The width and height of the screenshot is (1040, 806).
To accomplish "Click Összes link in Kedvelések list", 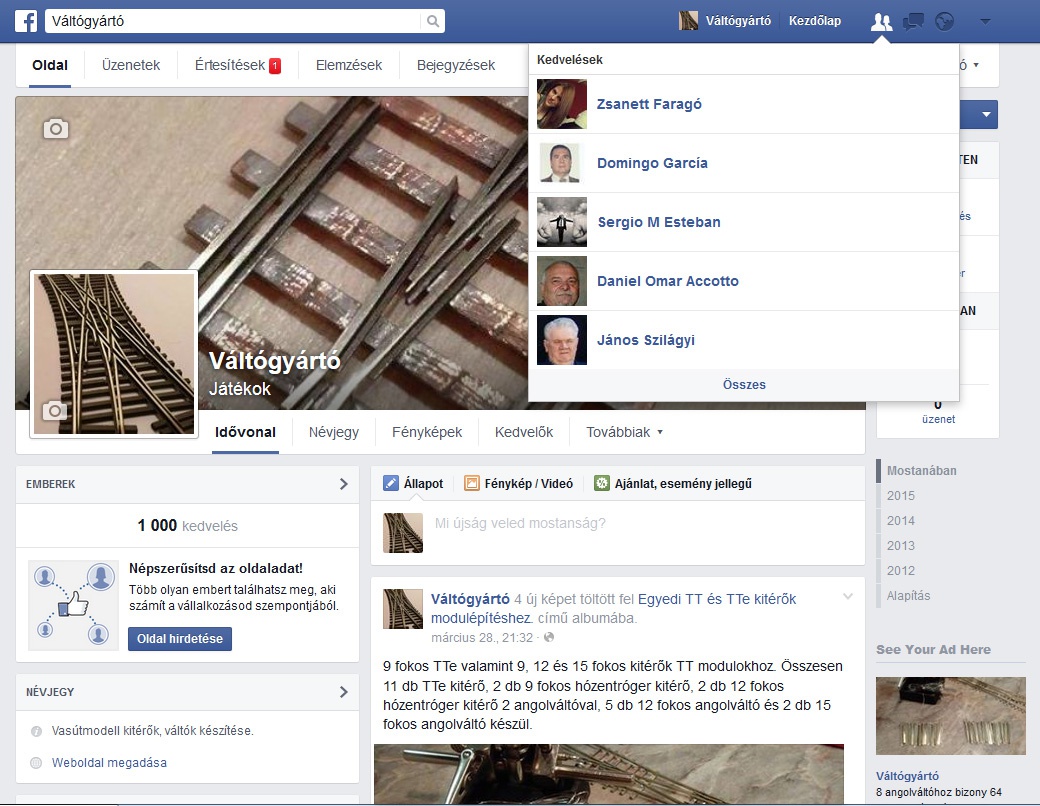I will point(744,385).
